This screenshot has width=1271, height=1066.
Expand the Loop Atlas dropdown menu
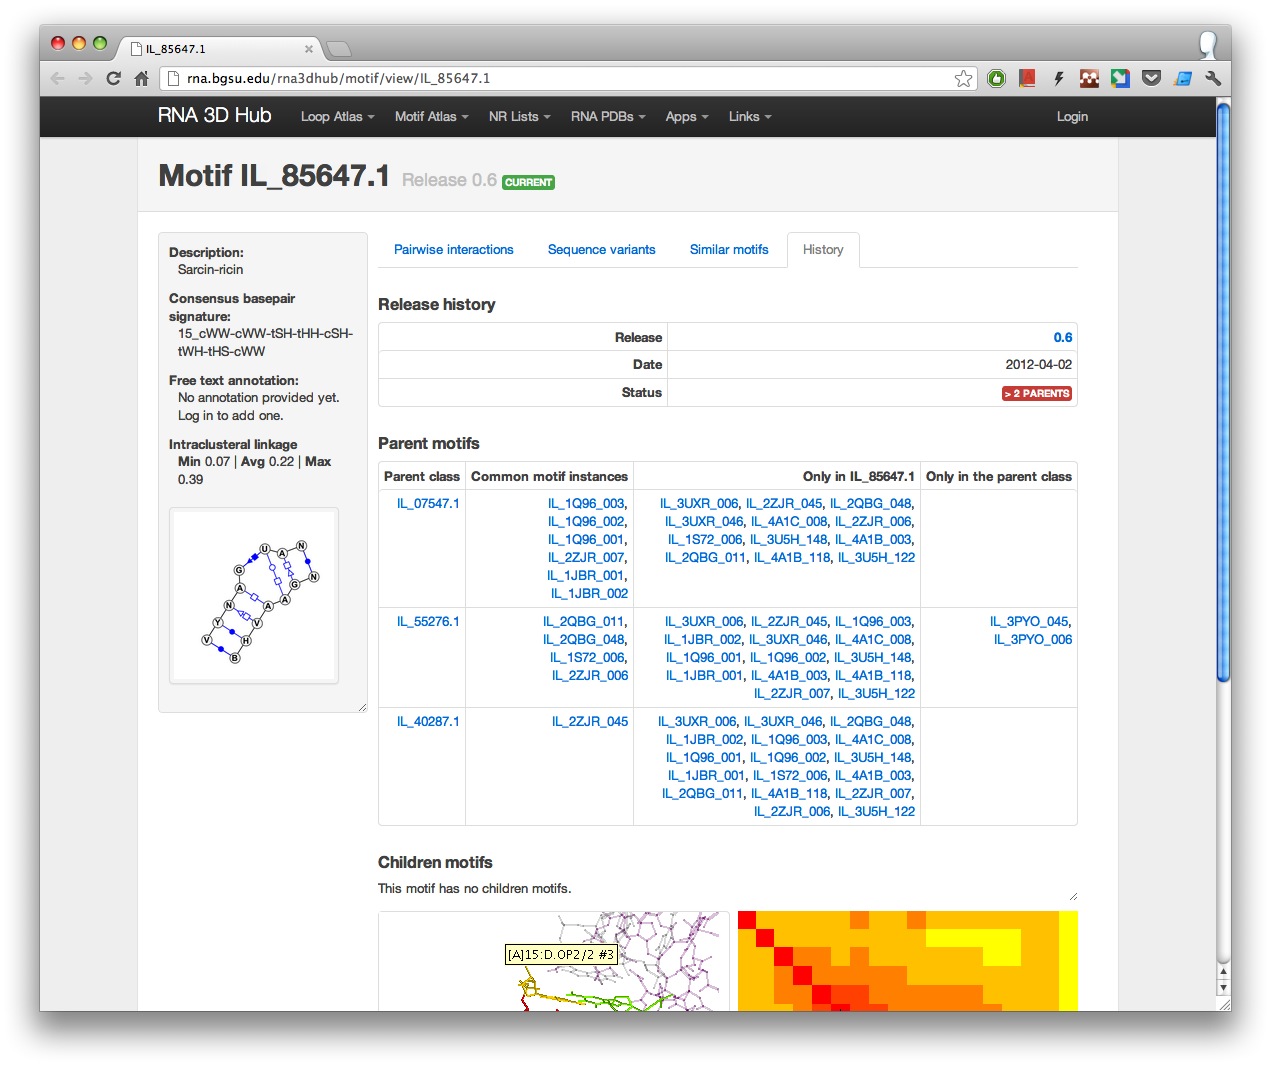coord(337,117)
